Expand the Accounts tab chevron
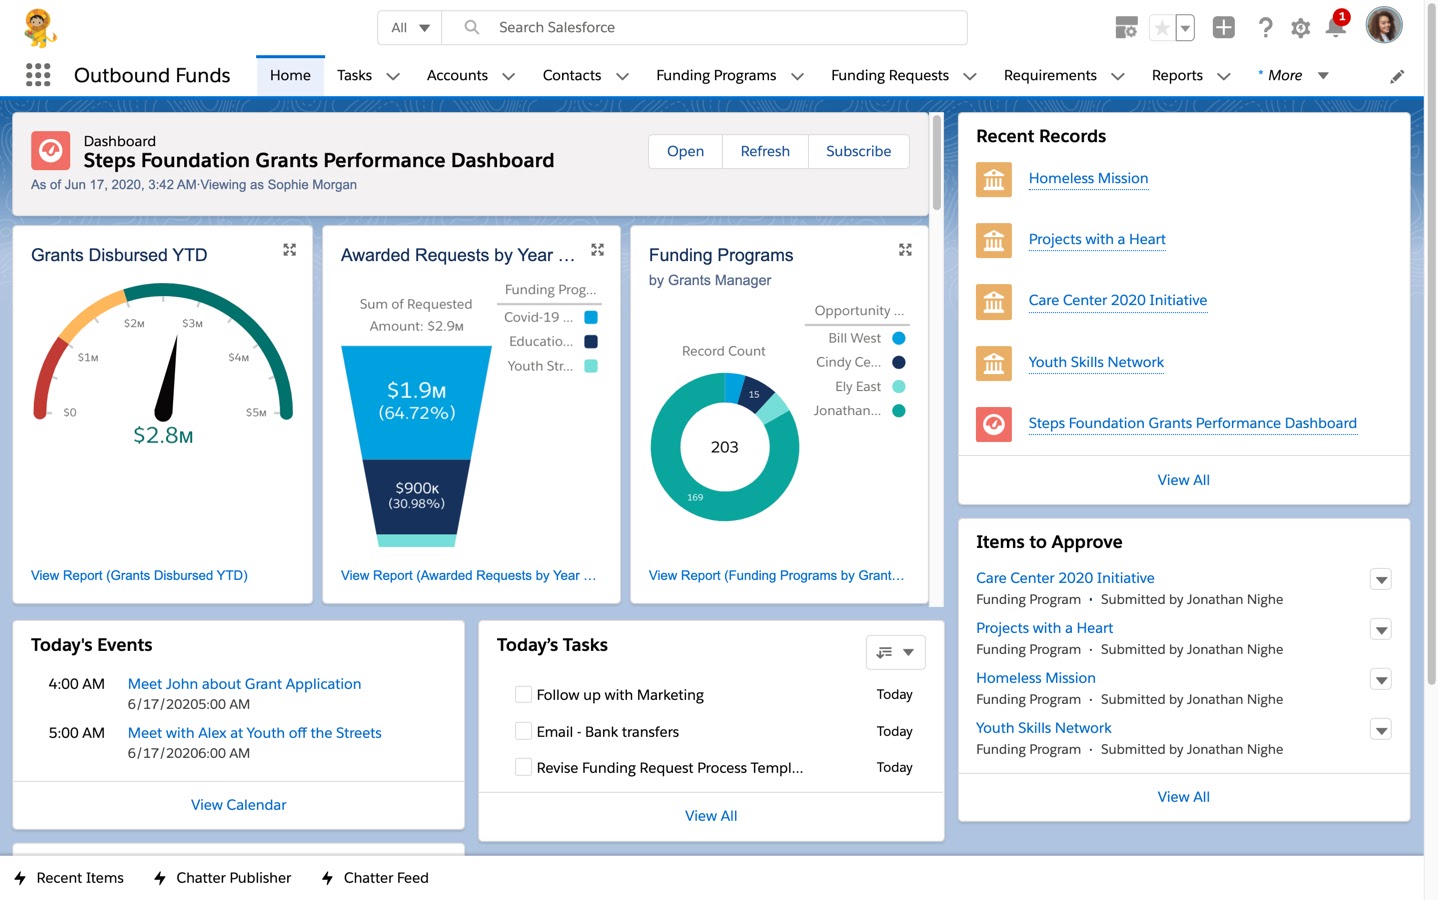Screen dimensions: 1438x900 (508, 76)
